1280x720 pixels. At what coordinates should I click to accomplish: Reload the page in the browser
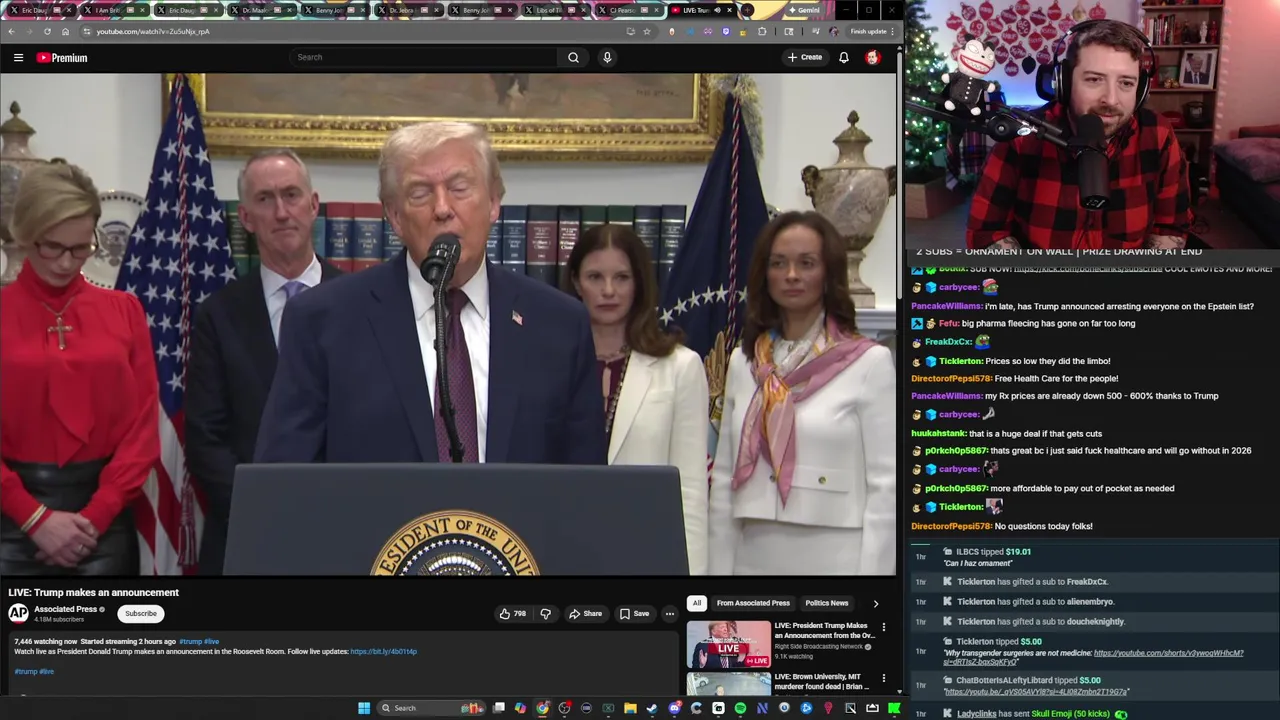pos(47,31)
